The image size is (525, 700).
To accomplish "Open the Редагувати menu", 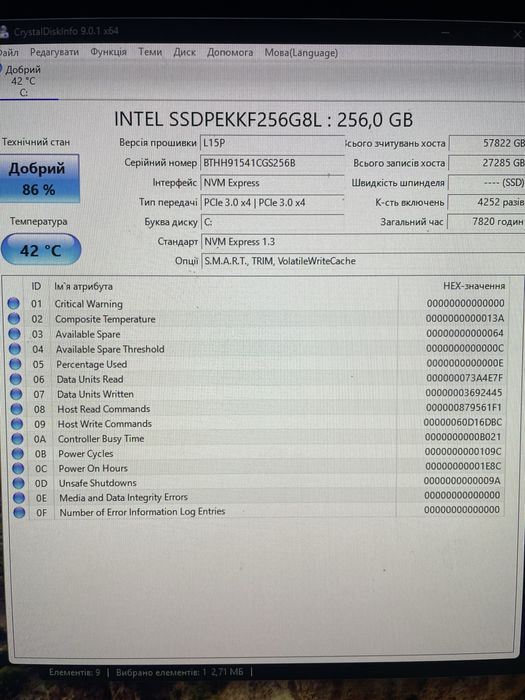I will [x=54, y=52].
